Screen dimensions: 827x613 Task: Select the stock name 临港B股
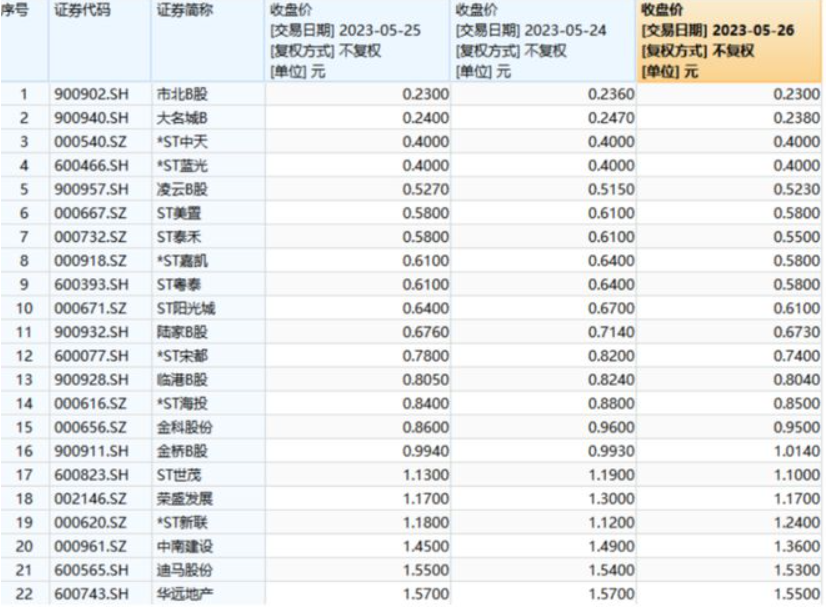click(182, 380)
